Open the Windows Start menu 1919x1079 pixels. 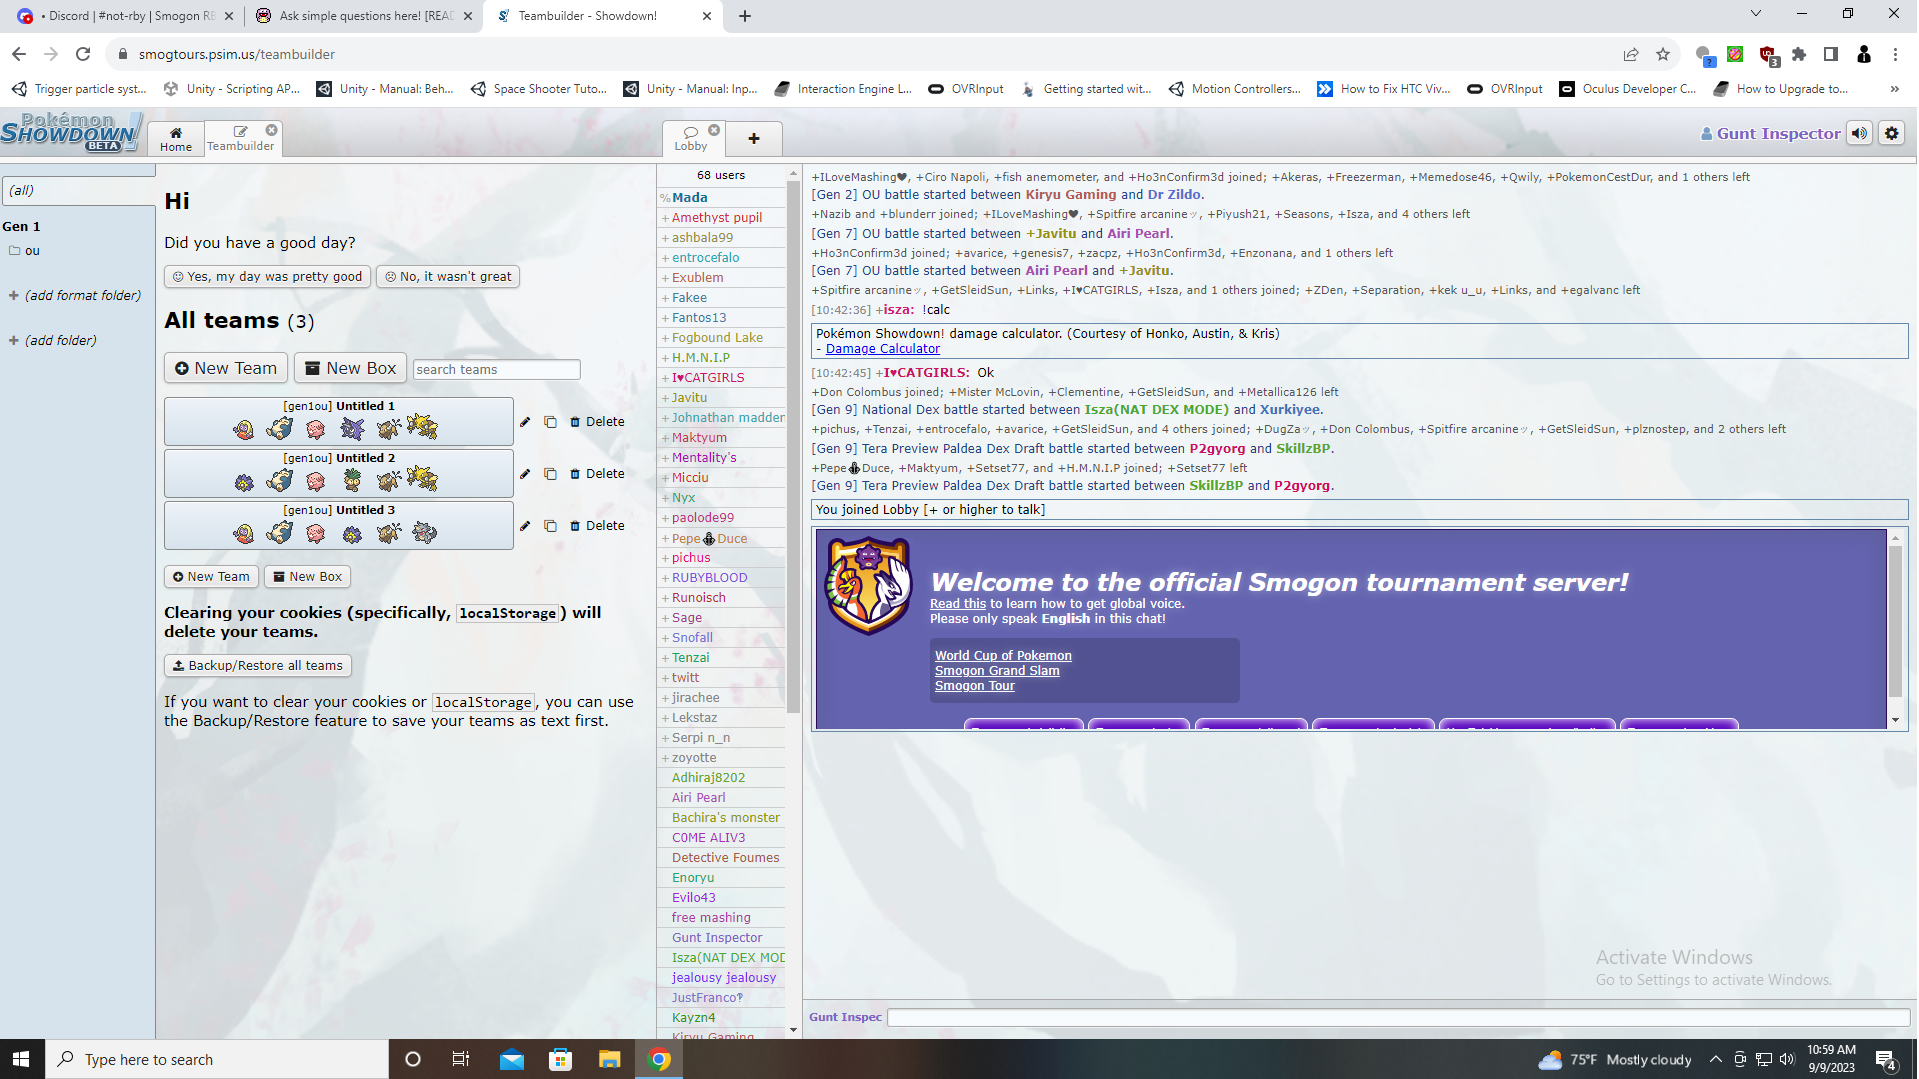22,1059
